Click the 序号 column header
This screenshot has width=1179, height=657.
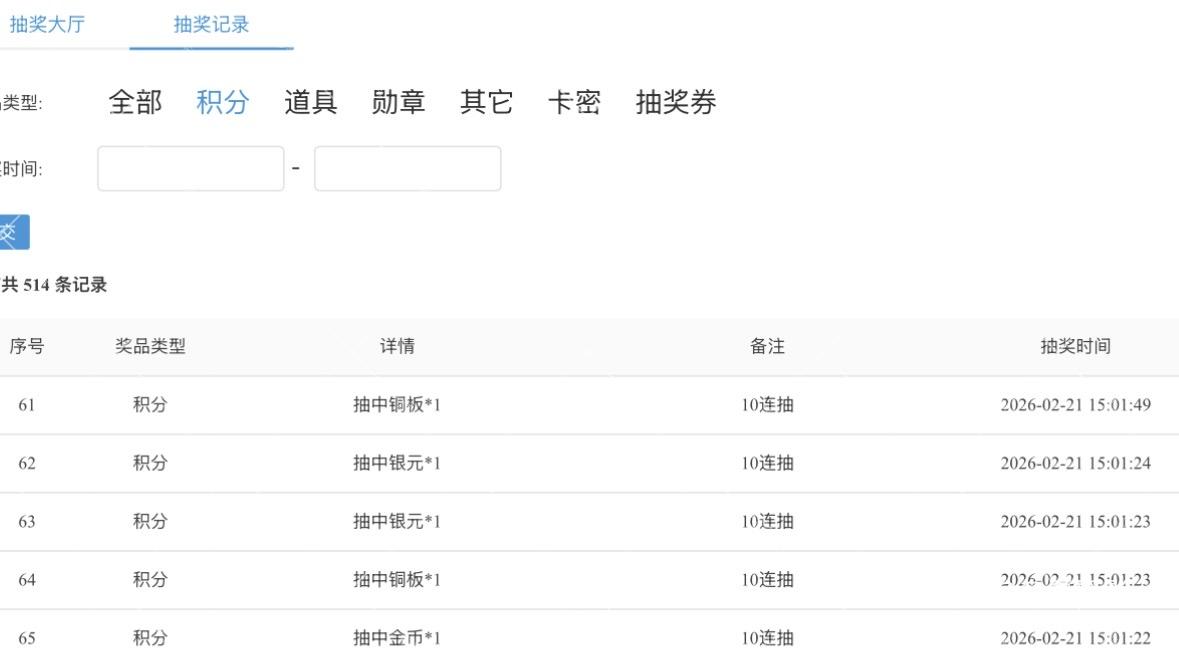(x=27, y=347)
